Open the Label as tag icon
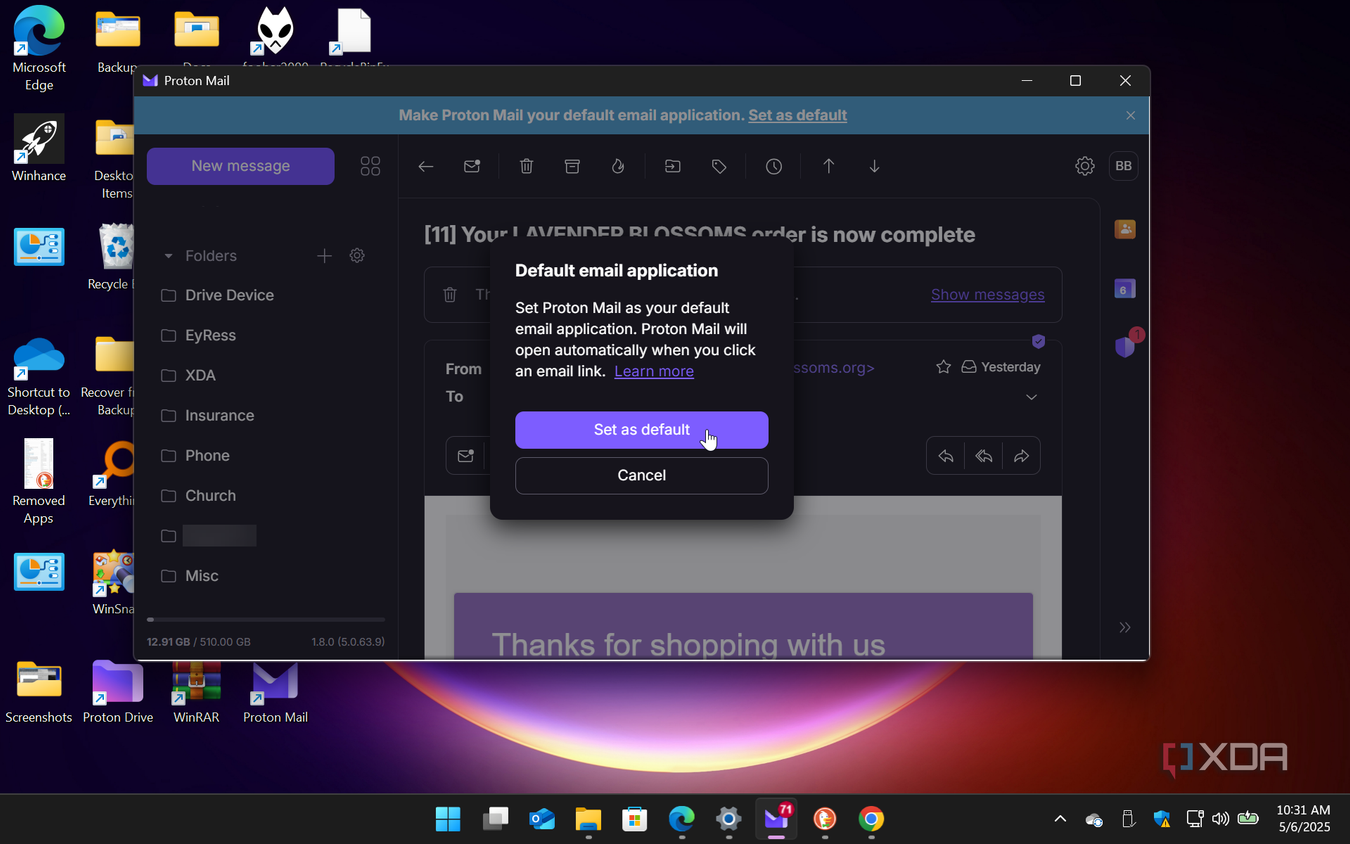1350x844 pixels. [x=719, y=167]
